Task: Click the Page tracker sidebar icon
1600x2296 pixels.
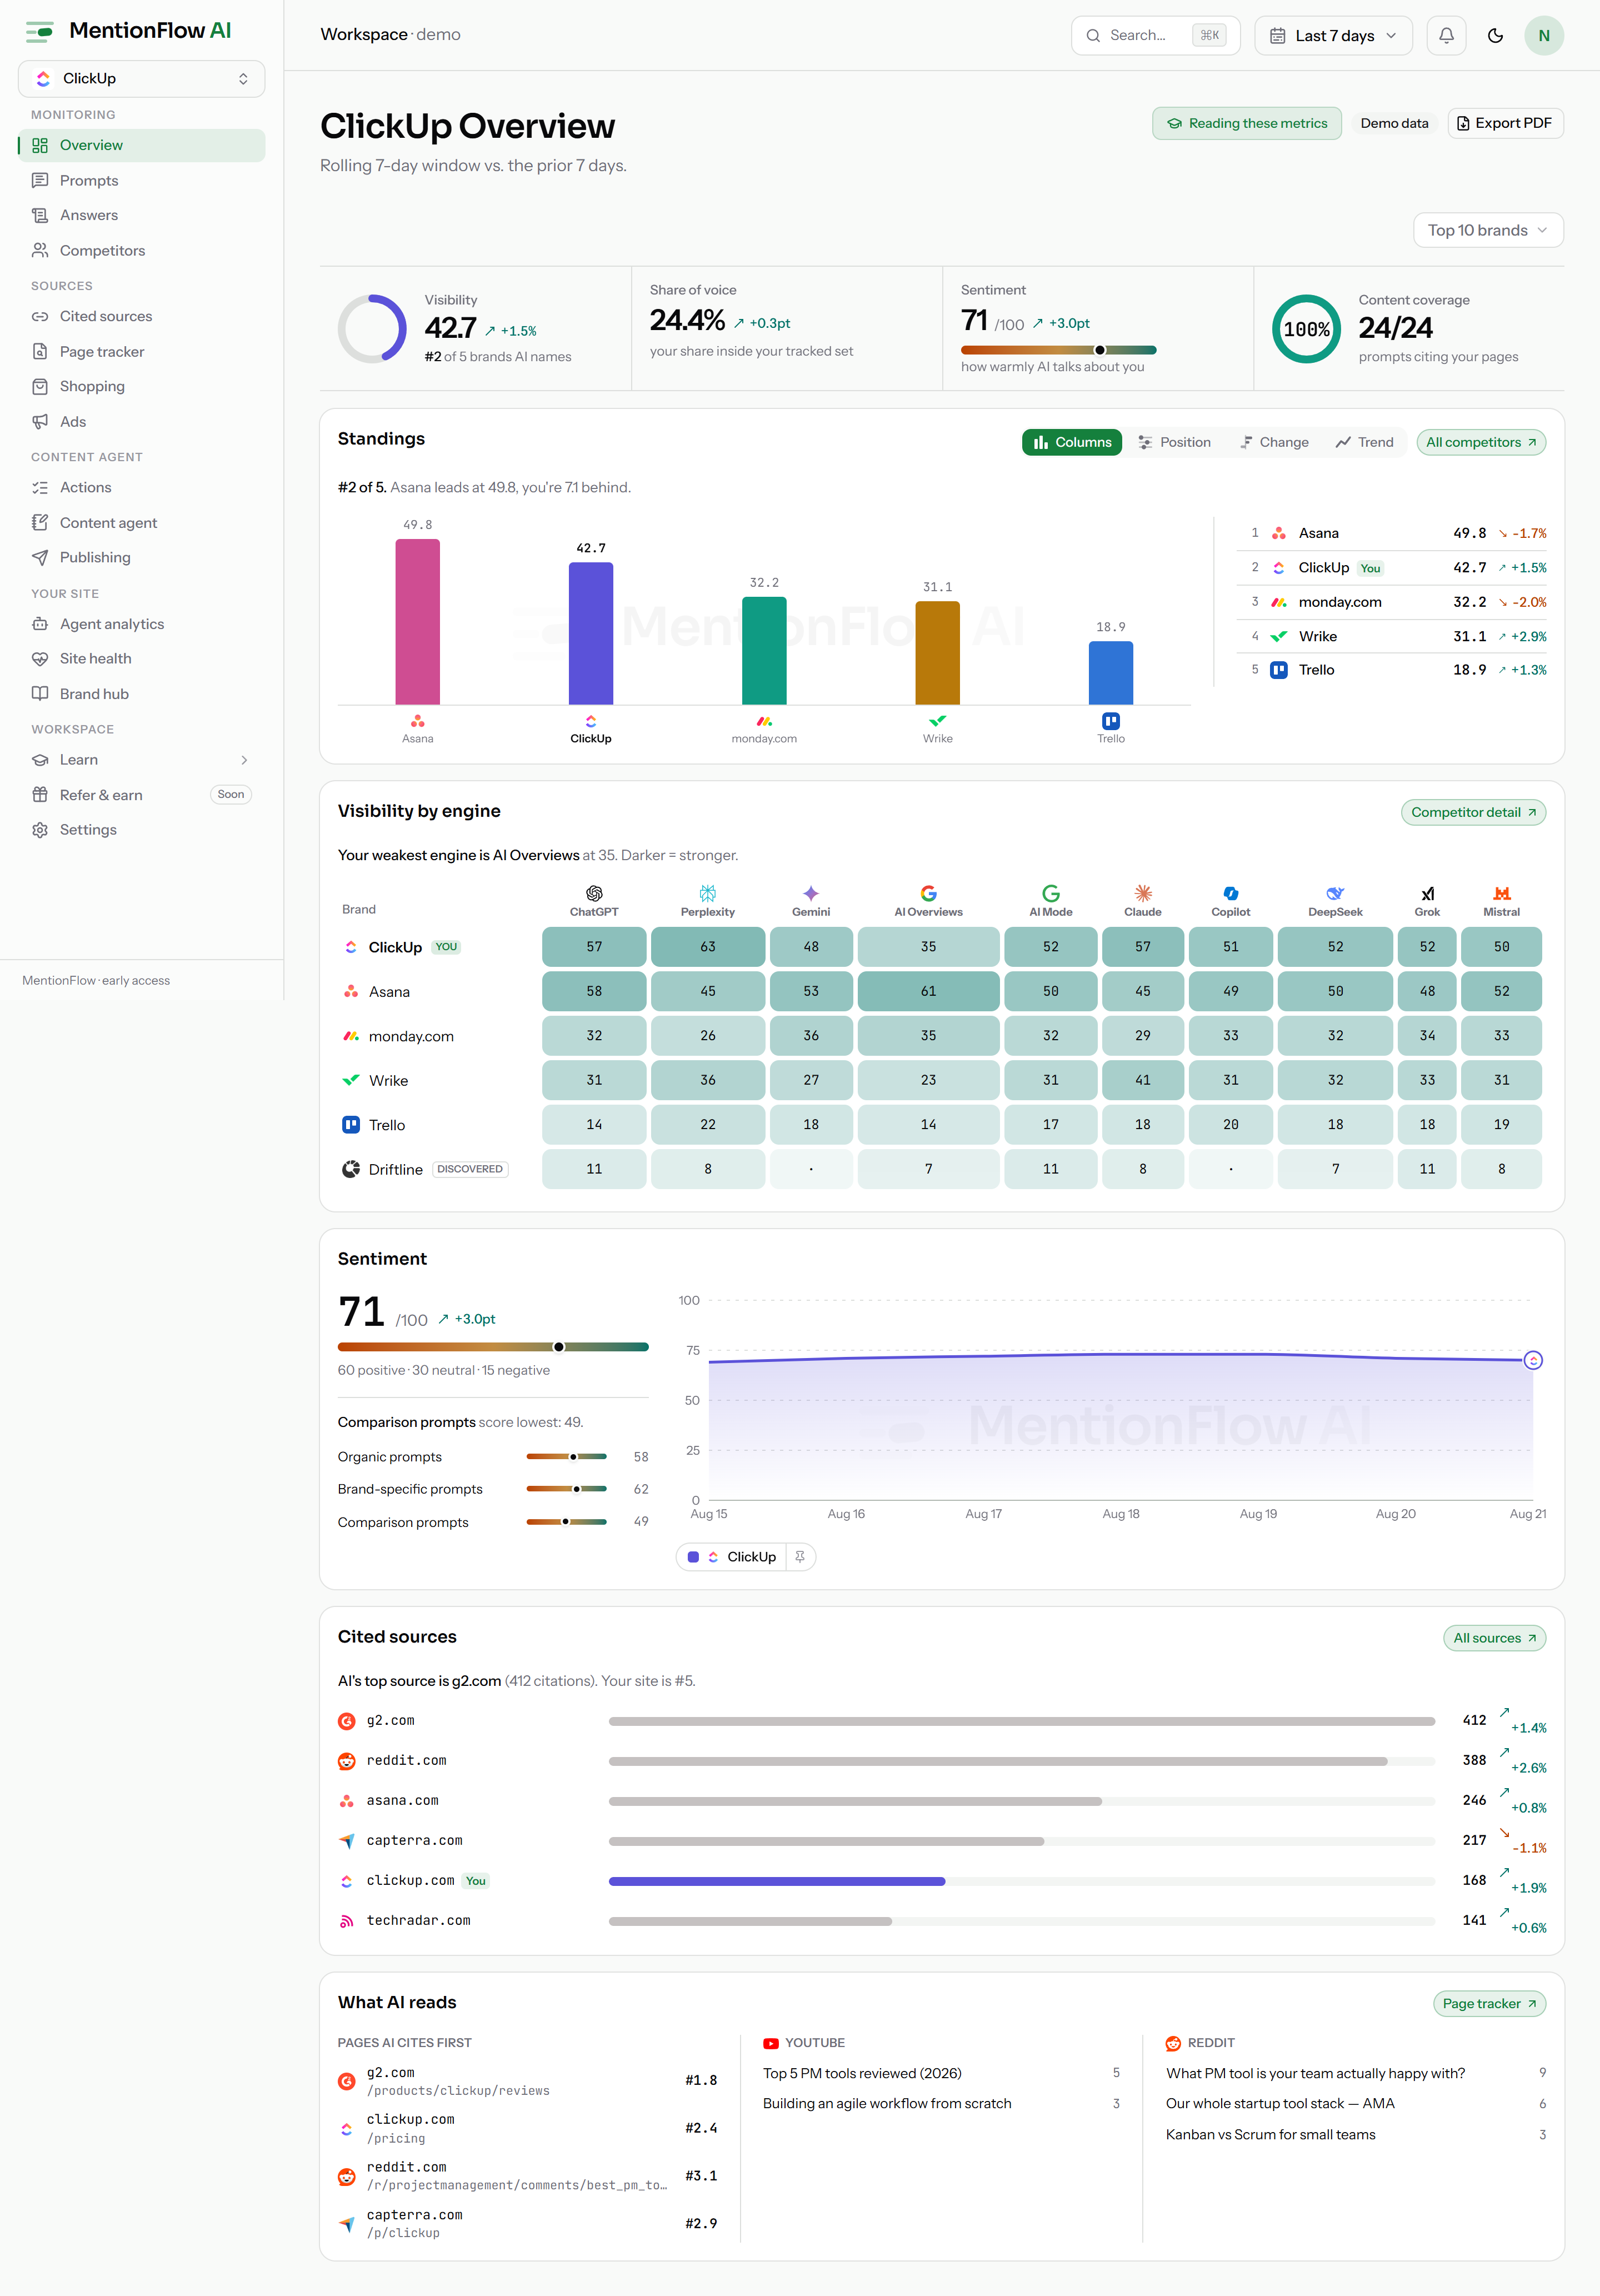Action: [x=40, y=351]
